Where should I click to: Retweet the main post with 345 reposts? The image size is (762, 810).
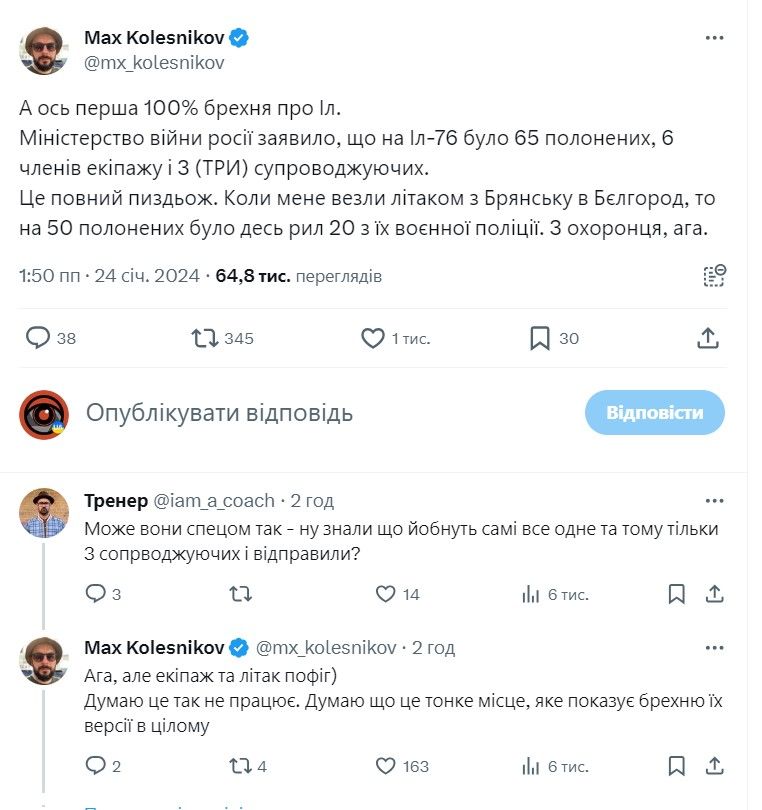(205, 338)
